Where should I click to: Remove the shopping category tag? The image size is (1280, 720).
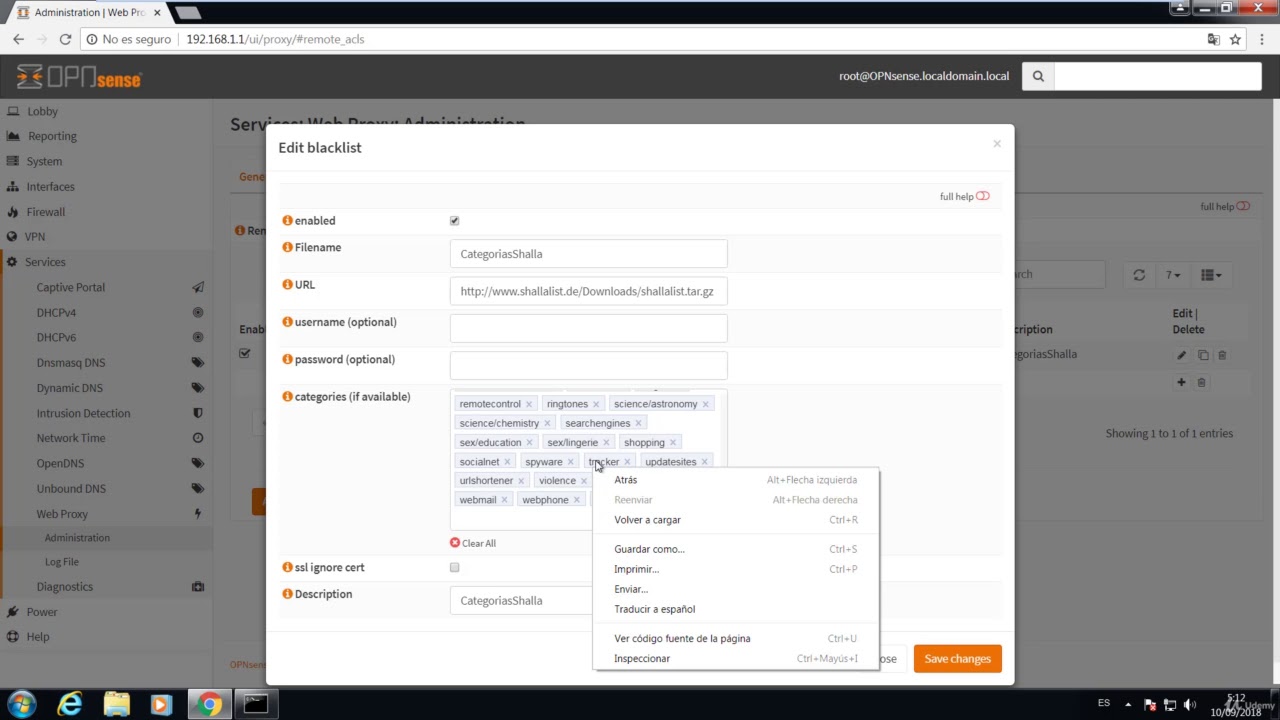click(x=673, y=442)
